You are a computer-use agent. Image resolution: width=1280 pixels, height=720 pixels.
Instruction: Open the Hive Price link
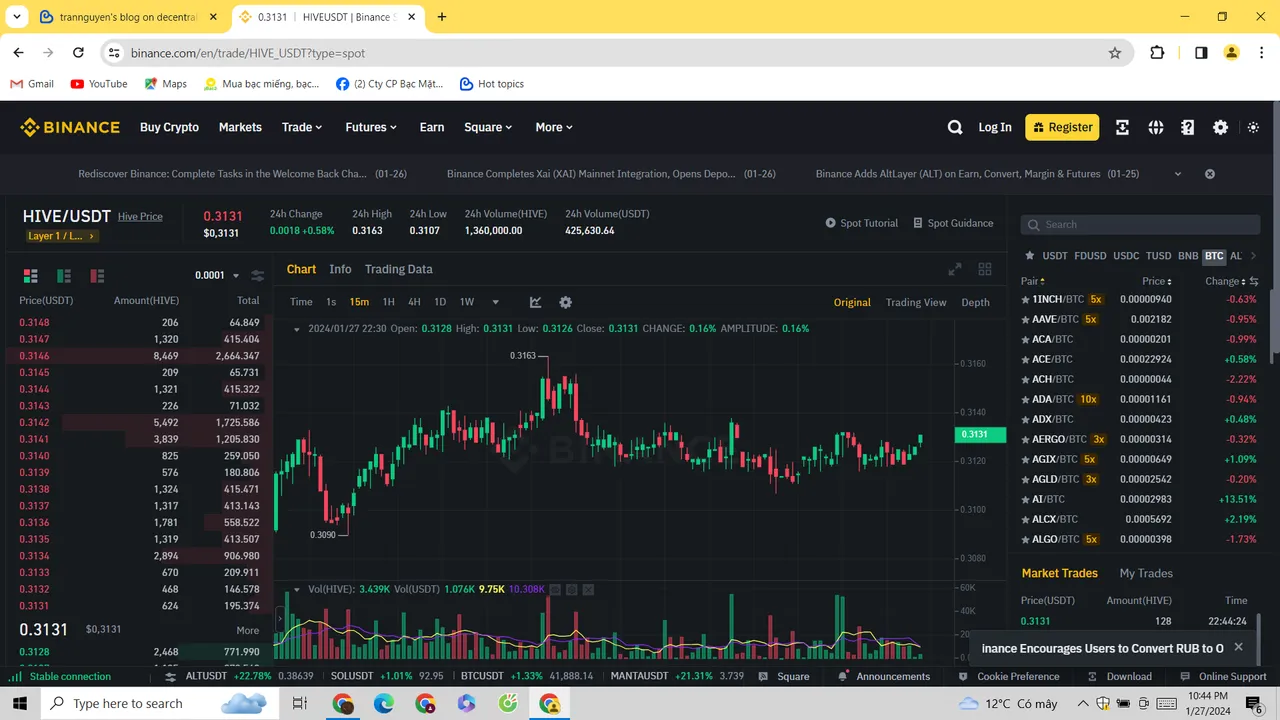[140, 217]
